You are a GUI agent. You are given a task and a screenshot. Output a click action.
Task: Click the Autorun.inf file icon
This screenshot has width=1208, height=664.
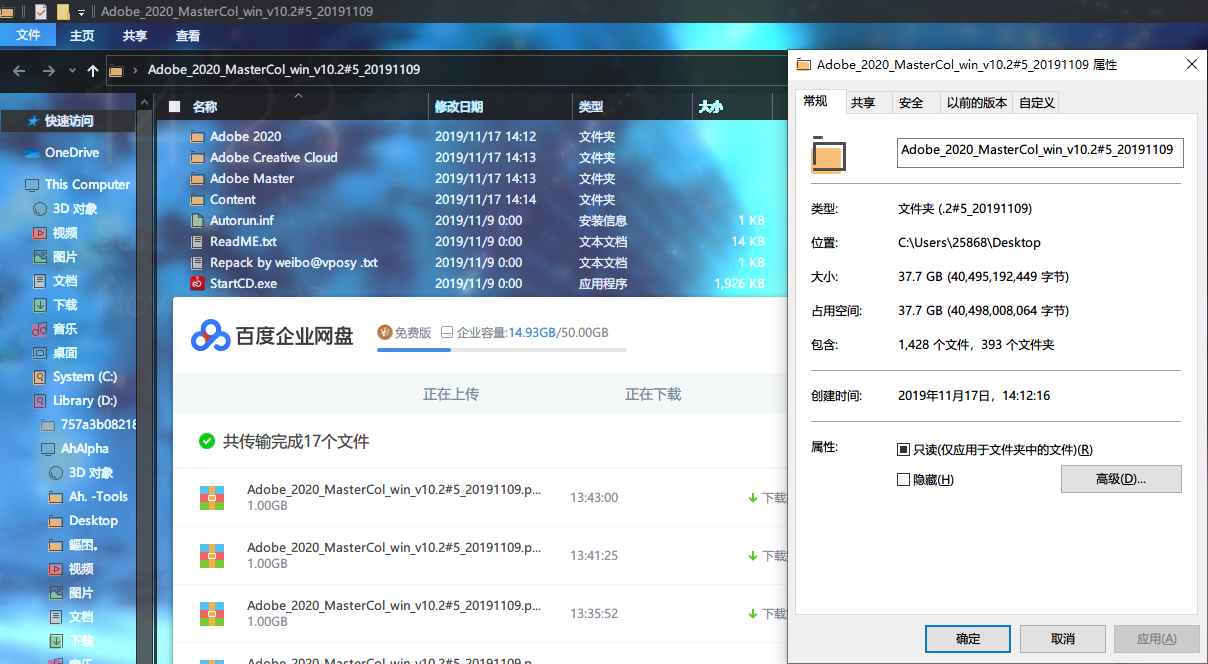click(197, 221)
